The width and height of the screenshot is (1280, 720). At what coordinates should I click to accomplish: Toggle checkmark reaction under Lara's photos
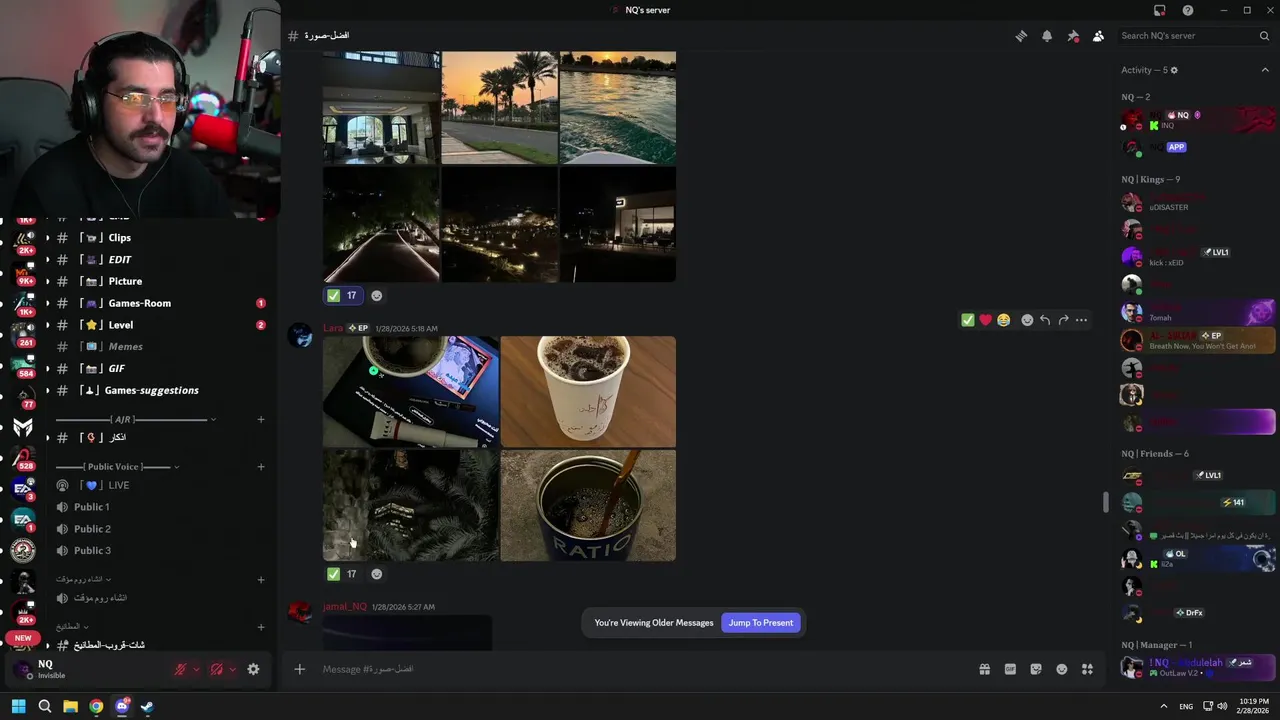(x=343, y=574)
